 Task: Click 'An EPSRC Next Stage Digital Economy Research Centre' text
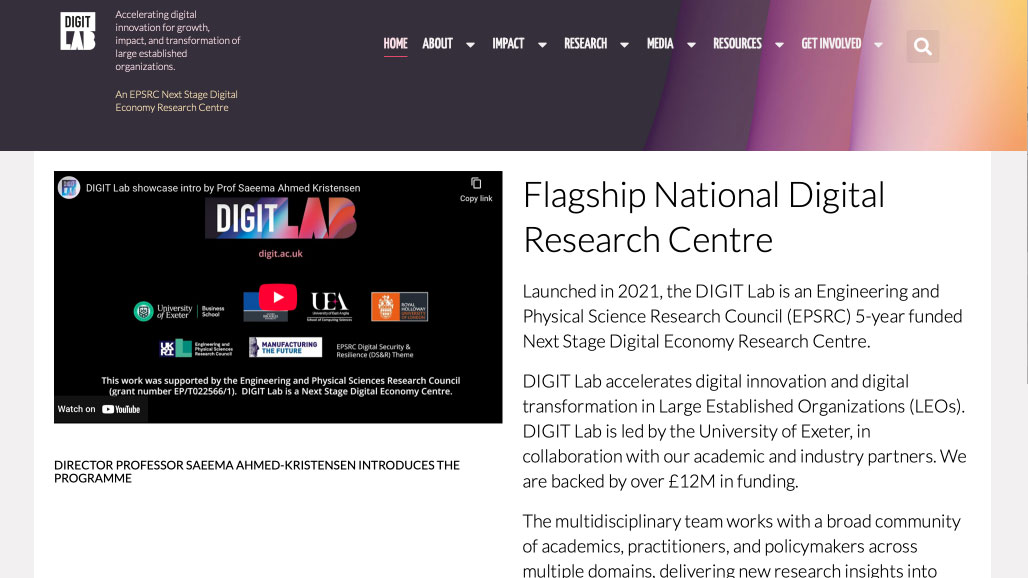[x=176, y=101]
